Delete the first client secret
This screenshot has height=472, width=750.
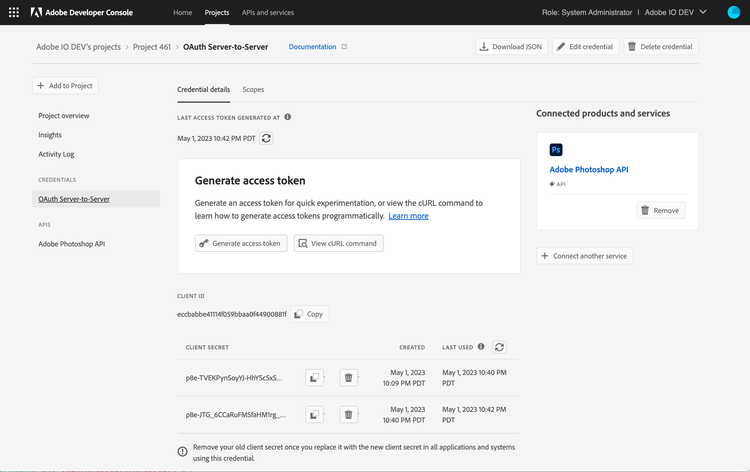348,378
